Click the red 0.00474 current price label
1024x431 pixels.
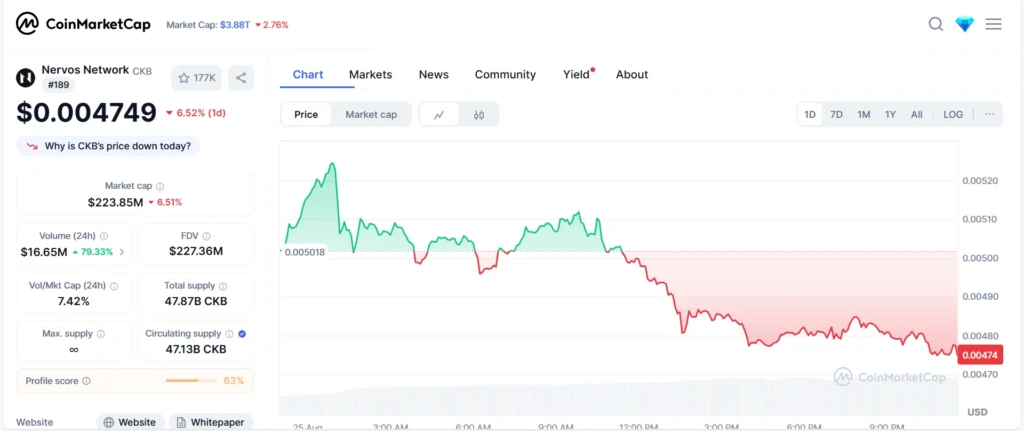coord(978,355)
